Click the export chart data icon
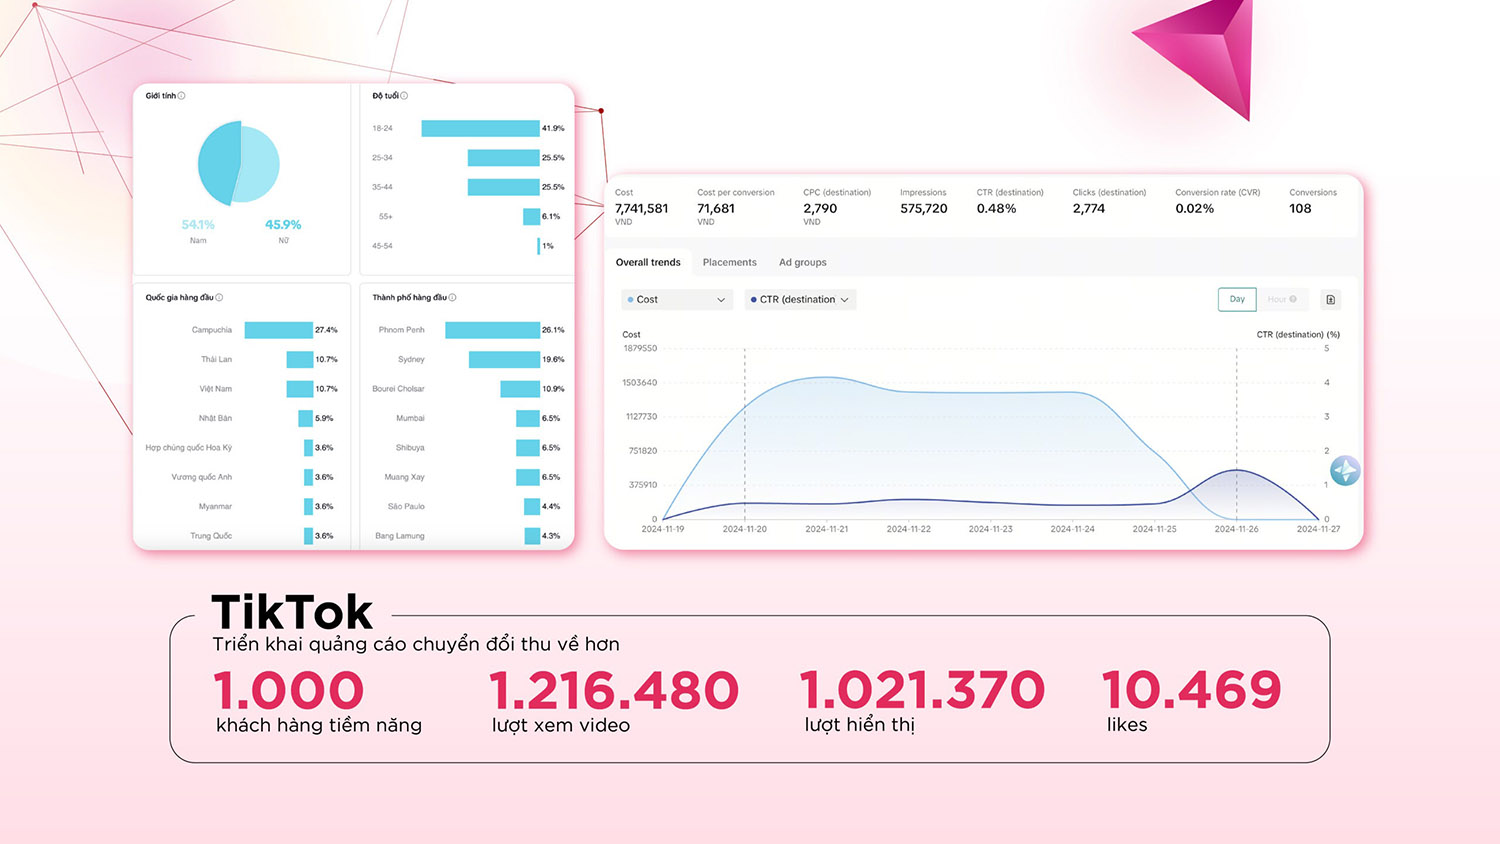 [1330, 300]
